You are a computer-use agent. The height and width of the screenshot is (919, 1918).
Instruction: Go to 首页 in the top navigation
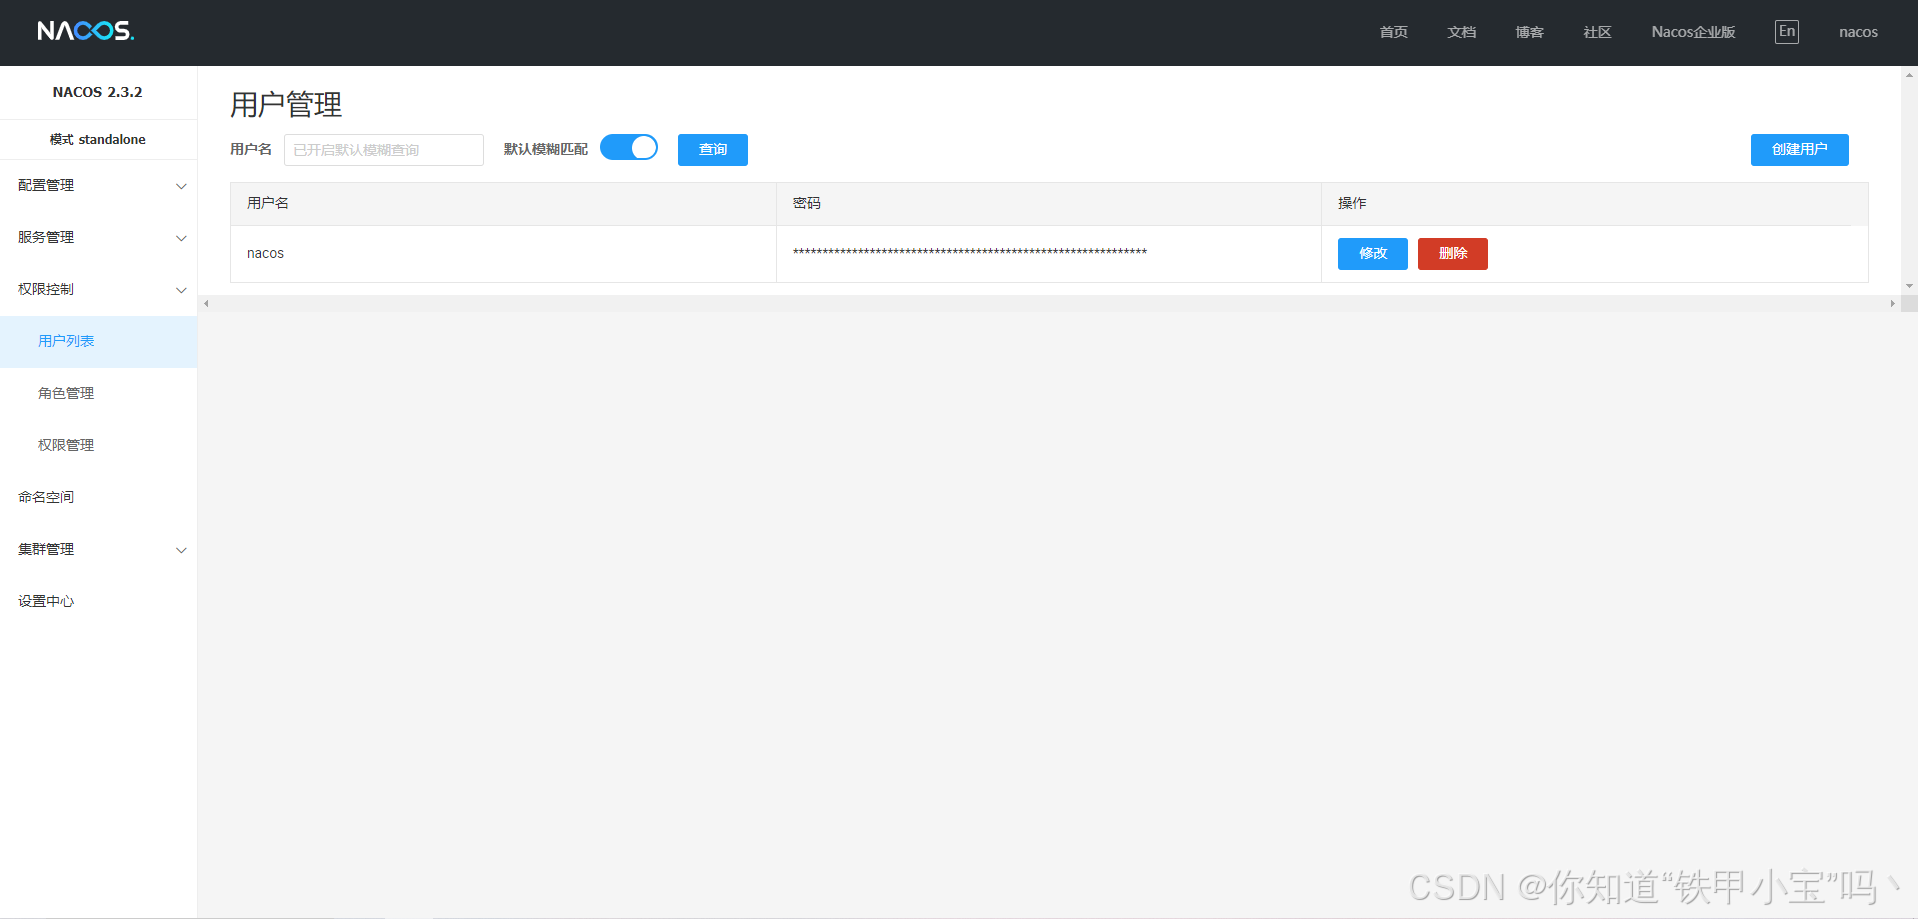pos(1393,32)
